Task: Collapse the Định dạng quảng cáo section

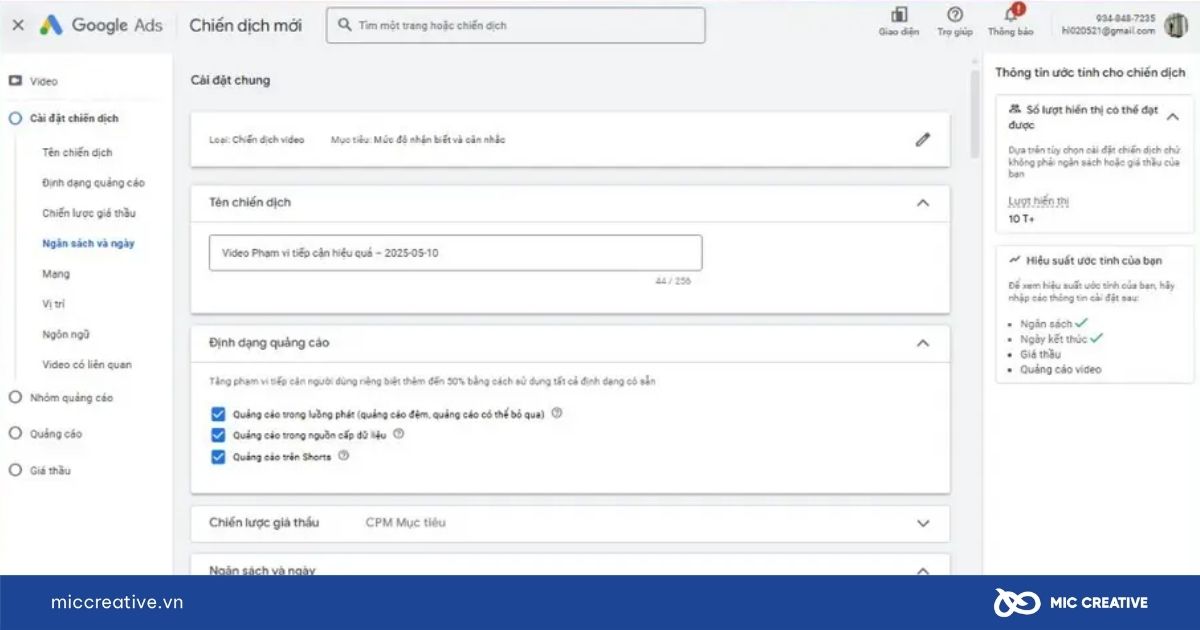Action: pyautogui.click(x=922, y=343)
